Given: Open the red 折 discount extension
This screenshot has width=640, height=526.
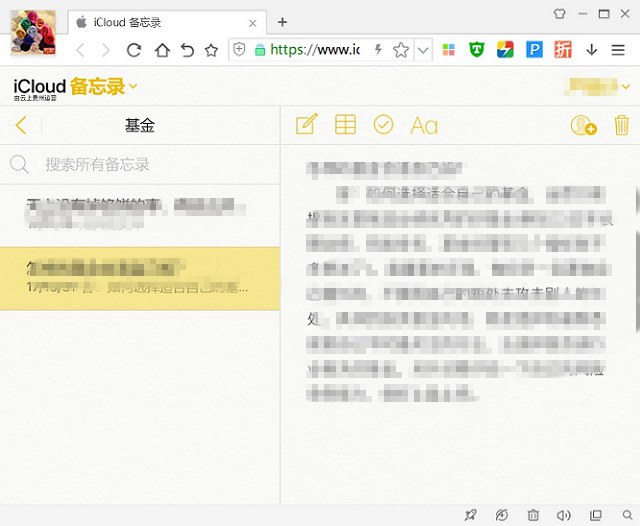Looking at the screenshot, I should tap(563, 50).
